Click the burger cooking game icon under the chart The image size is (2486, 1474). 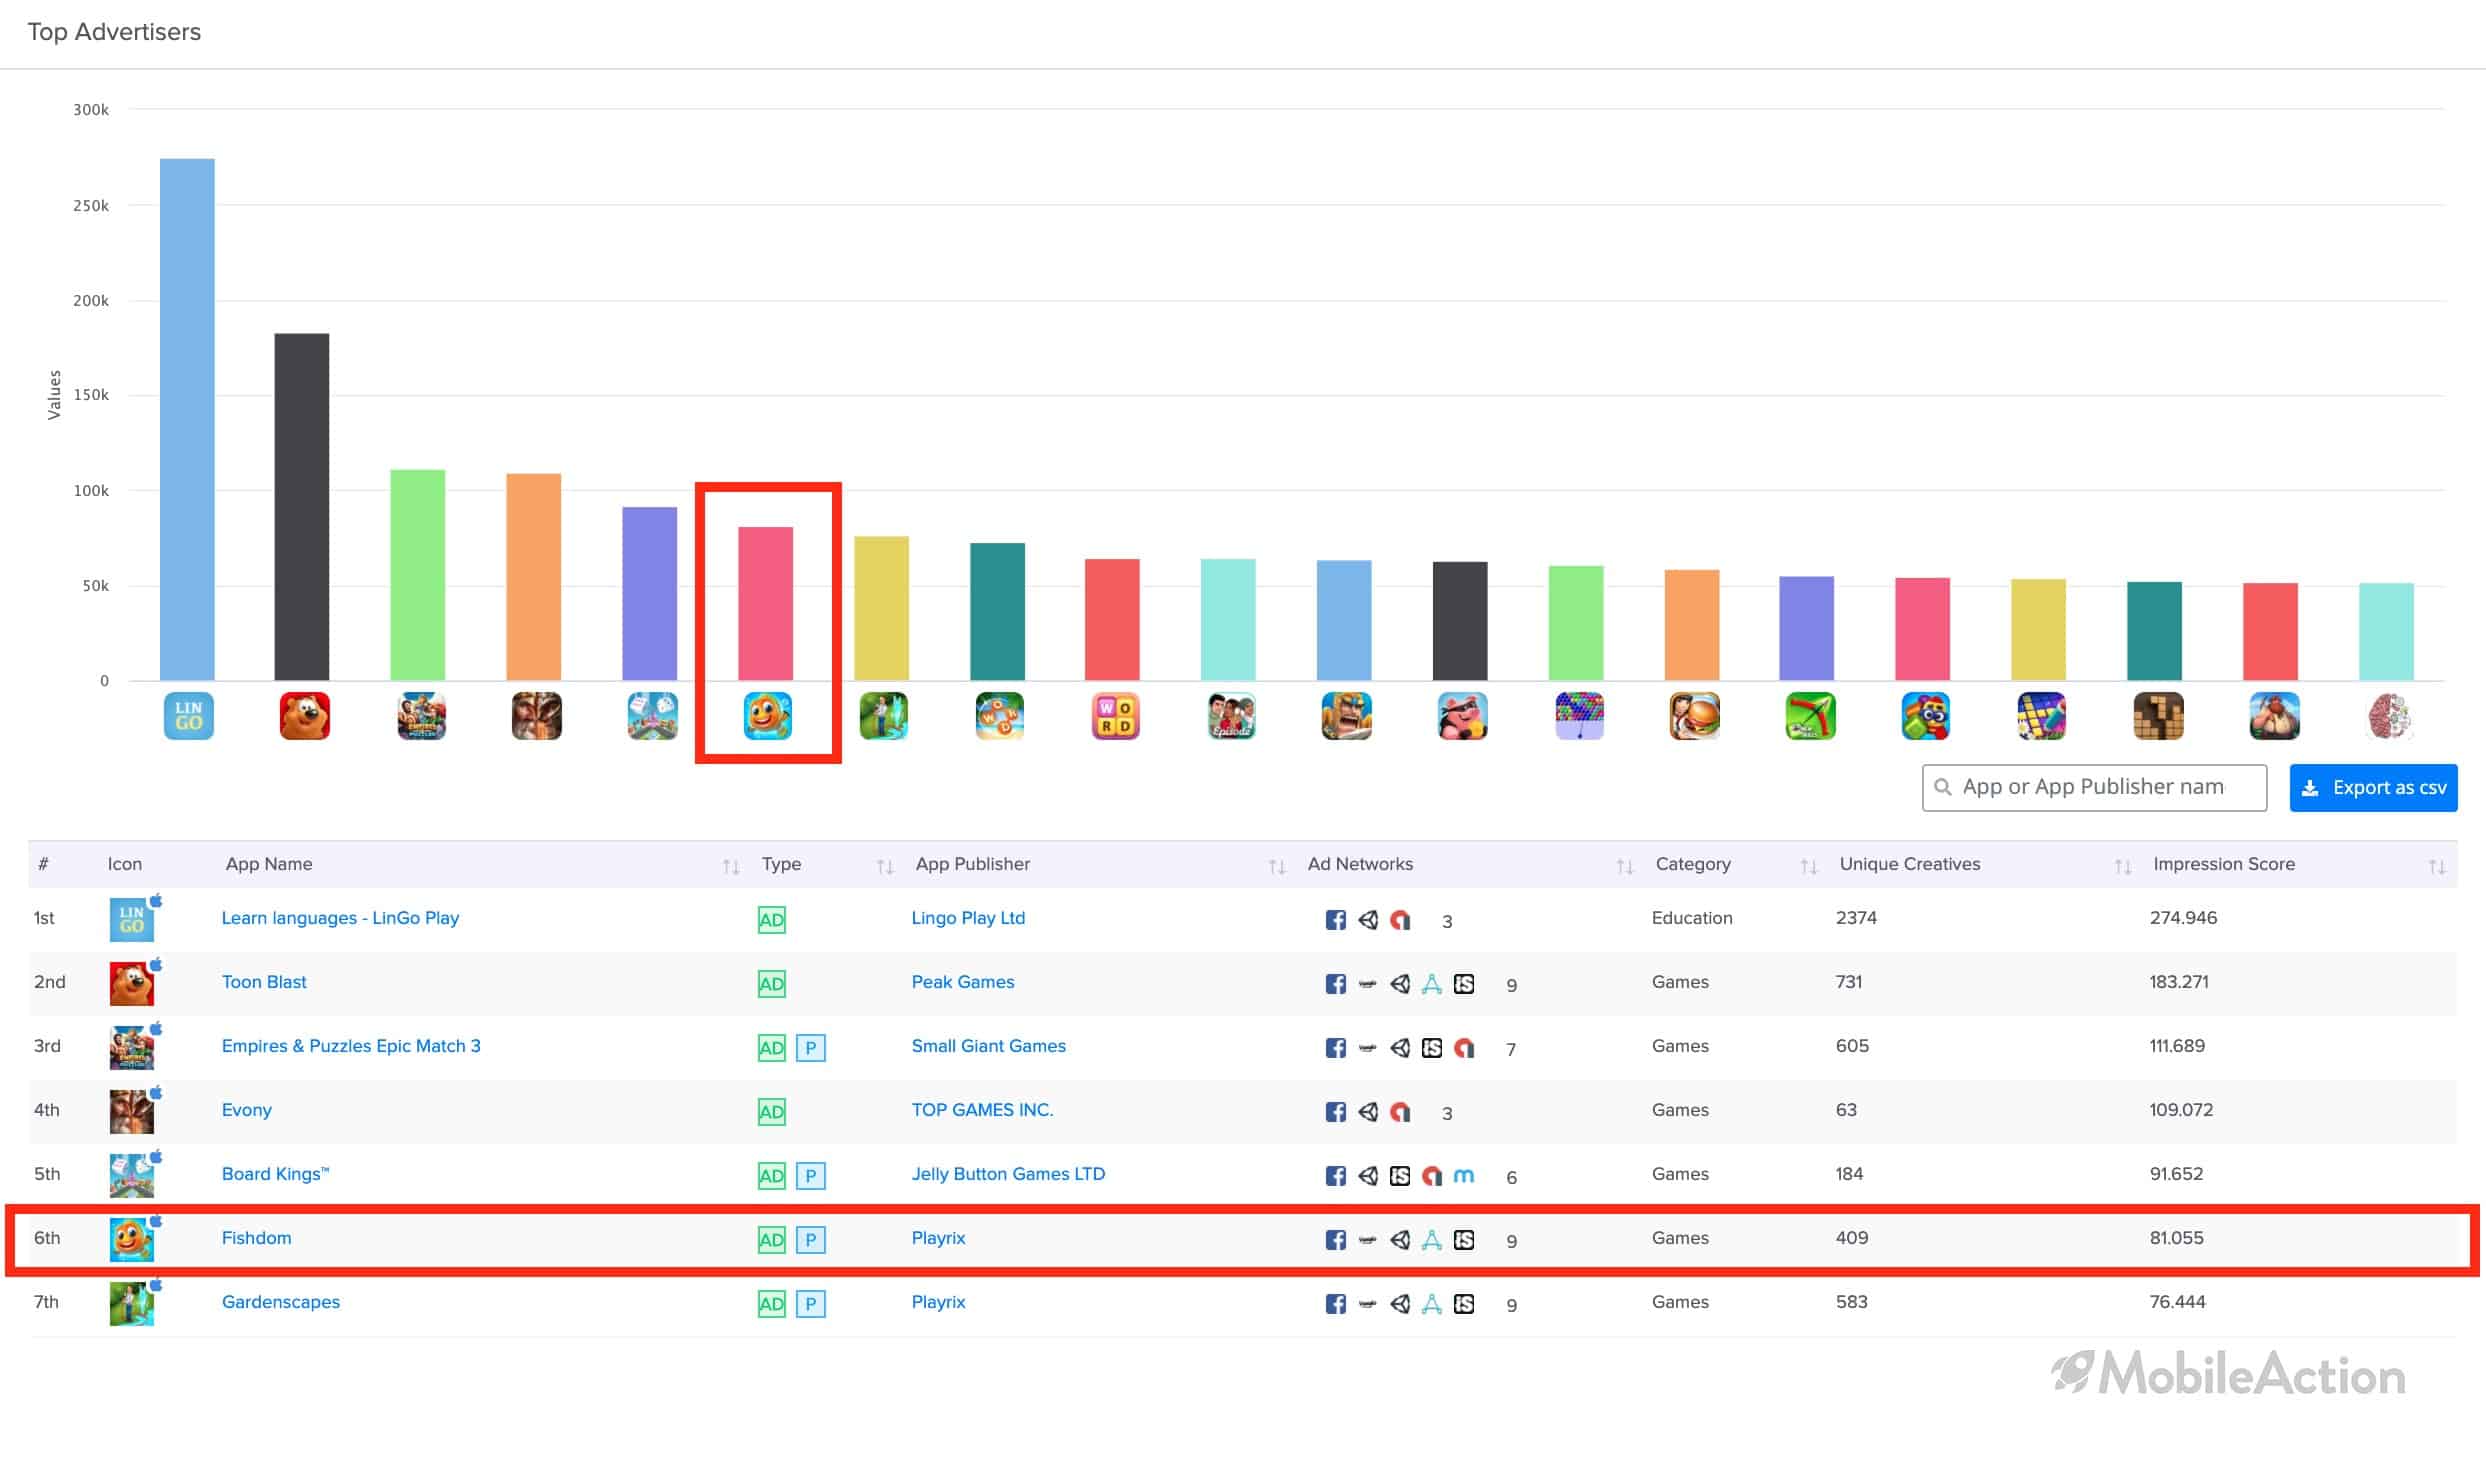pyautogui.click(x=1694, y=716)
